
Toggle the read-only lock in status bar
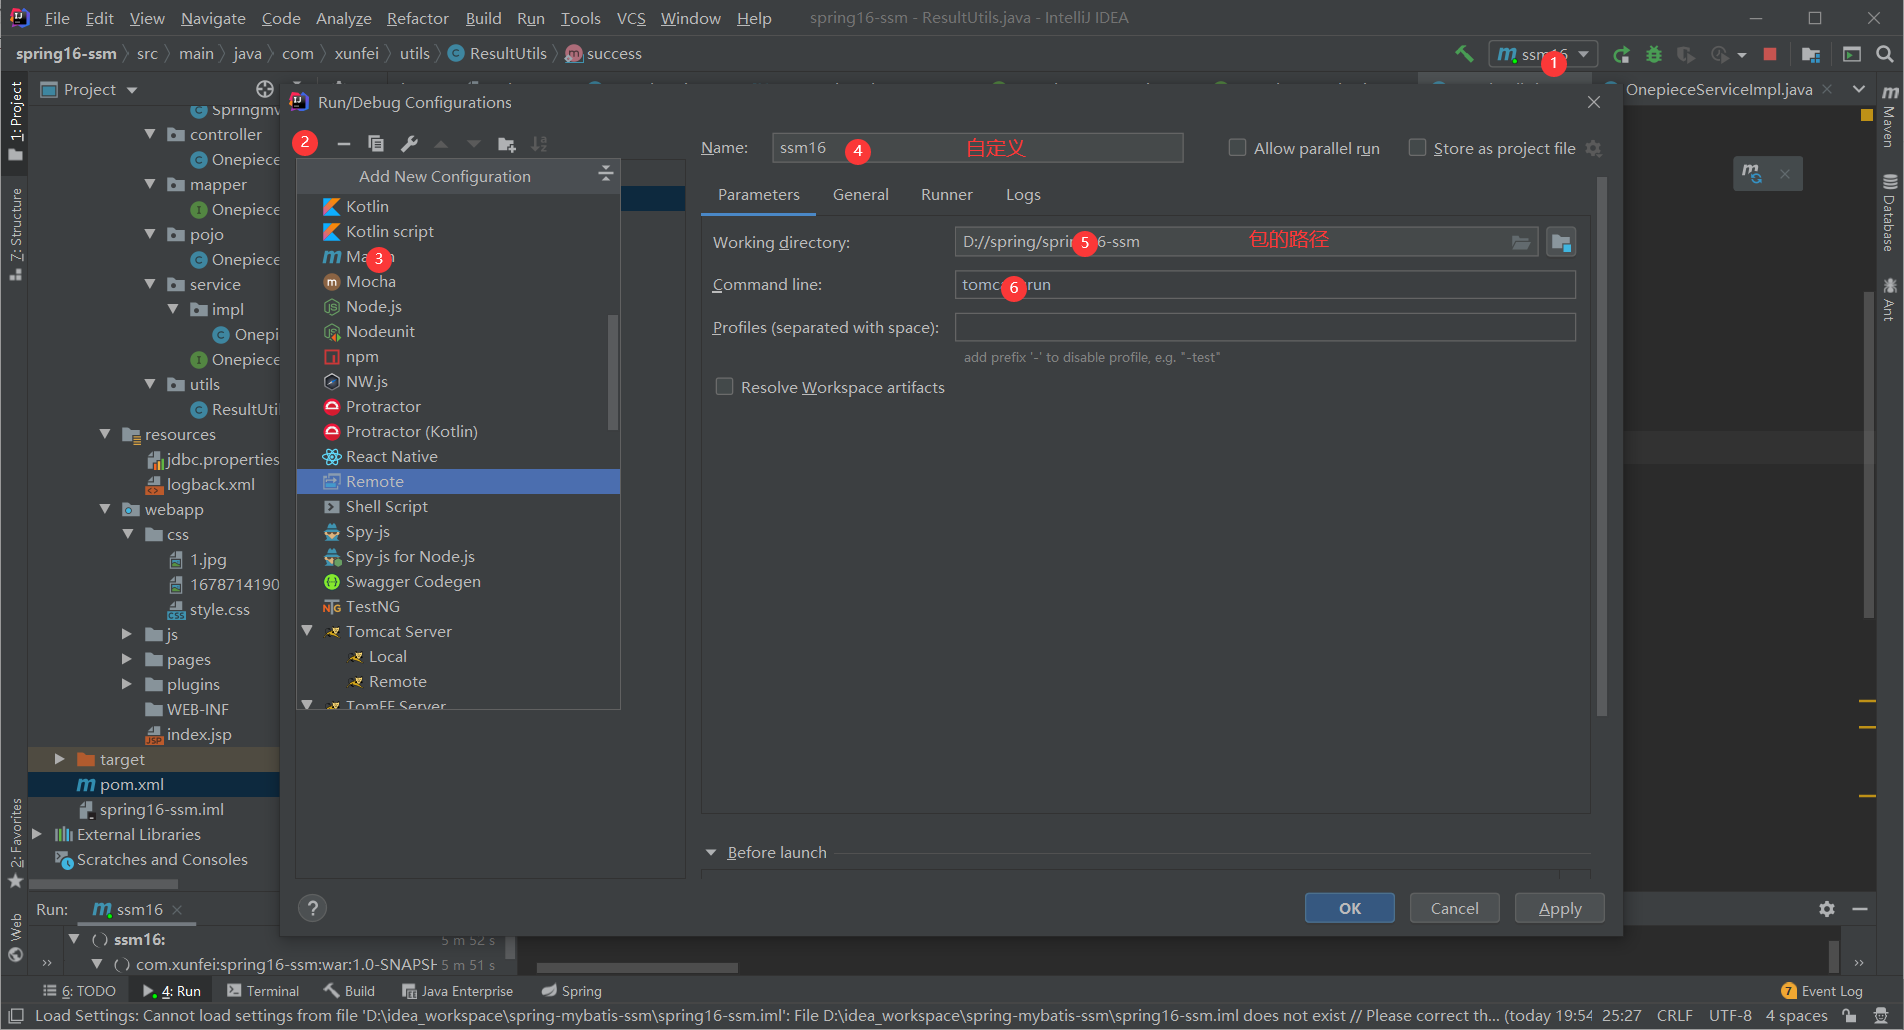click(x=1850, y=1016)
